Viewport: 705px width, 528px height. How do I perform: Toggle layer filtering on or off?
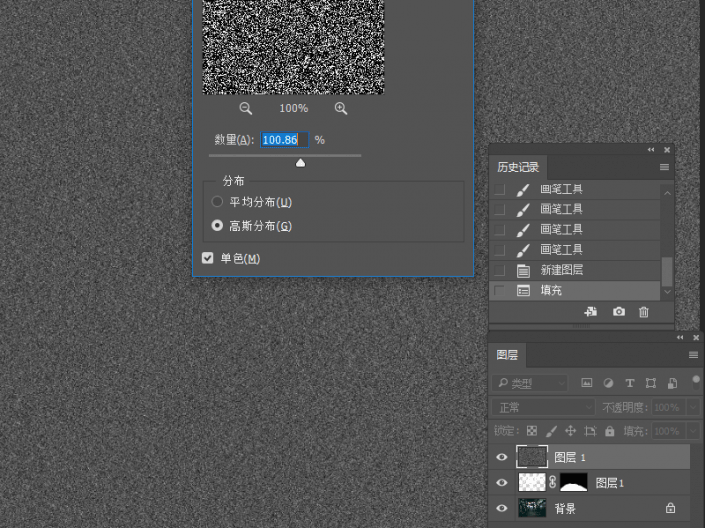click(696, 382)
